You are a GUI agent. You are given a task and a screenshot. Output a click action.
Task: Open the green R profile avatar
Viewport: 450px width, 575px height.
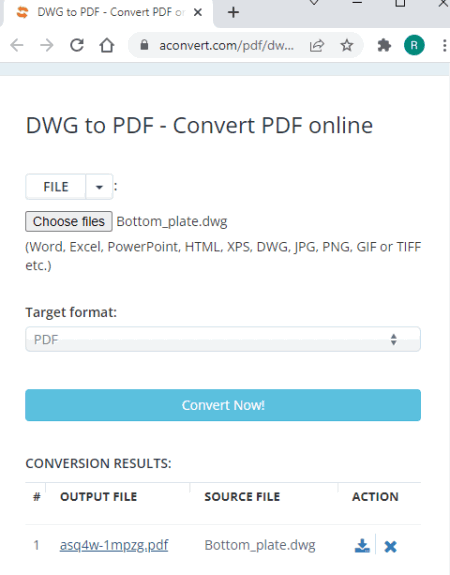[x=414, y=45]
